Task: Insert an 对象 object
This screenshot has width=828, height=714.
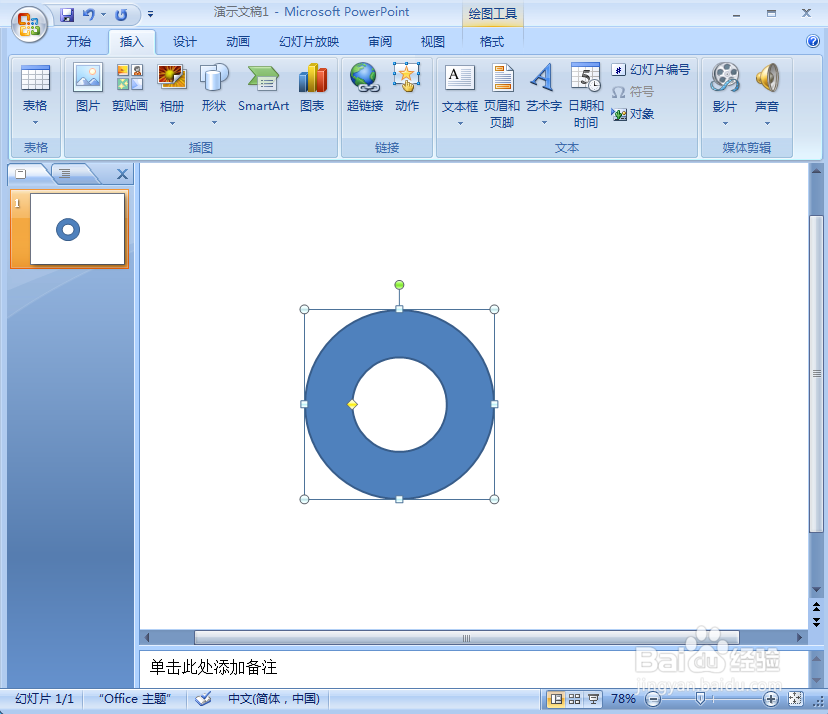Action: pos(633,114)
